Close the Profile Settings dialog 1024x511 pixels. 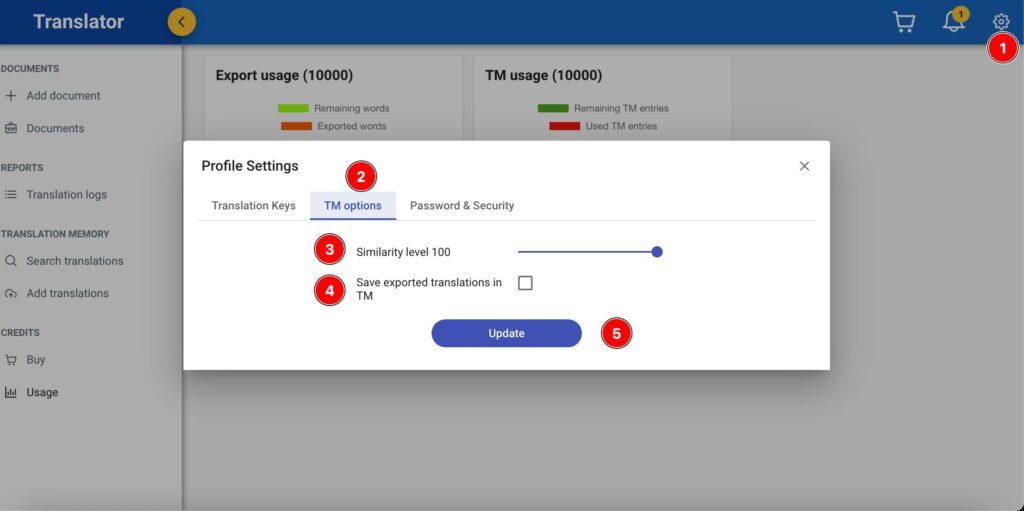click(804, 166)
